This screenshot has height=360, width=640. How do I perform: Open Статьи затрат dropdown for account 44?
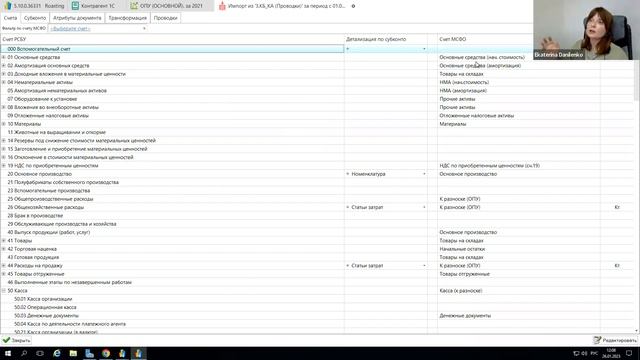[x=424, y=266]
